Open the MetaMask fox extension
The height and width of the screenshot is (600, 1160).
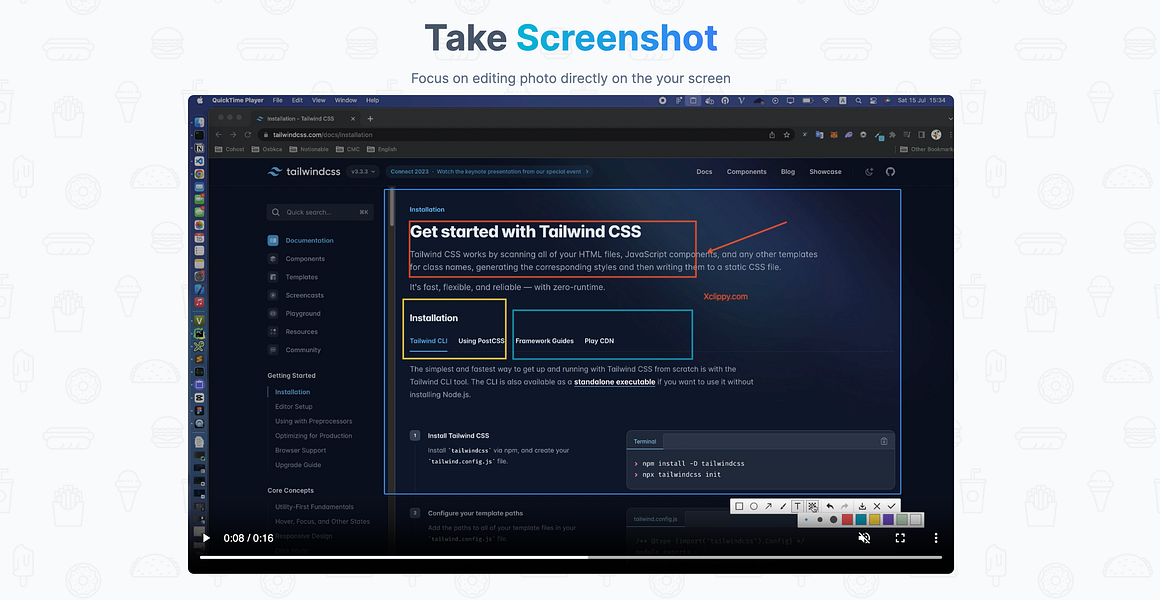(x=834, y=135)
